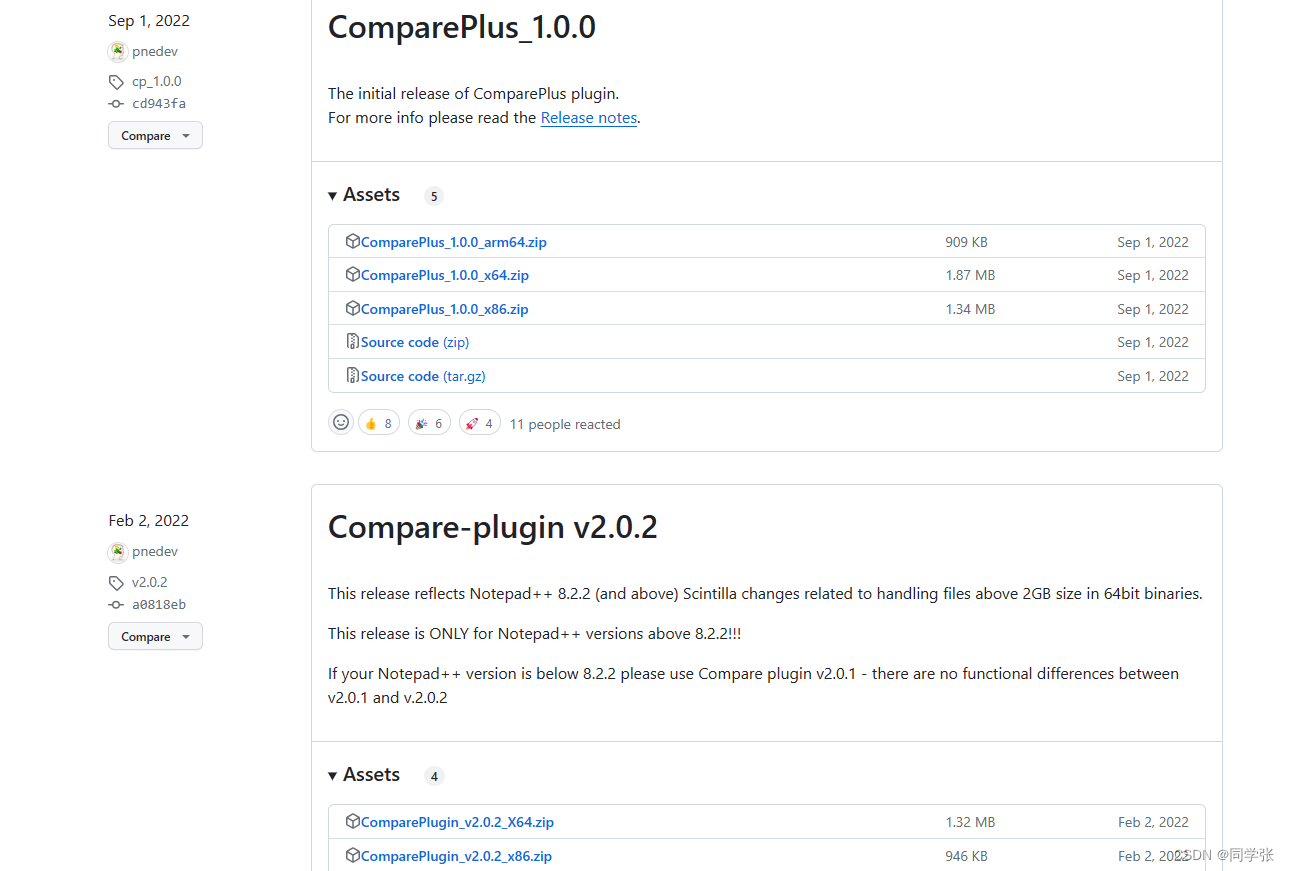Image resolution: width=1289 pixels, height=871 pixels.
Task: Open the Release notes hyperlink
Action: point(588,117)
